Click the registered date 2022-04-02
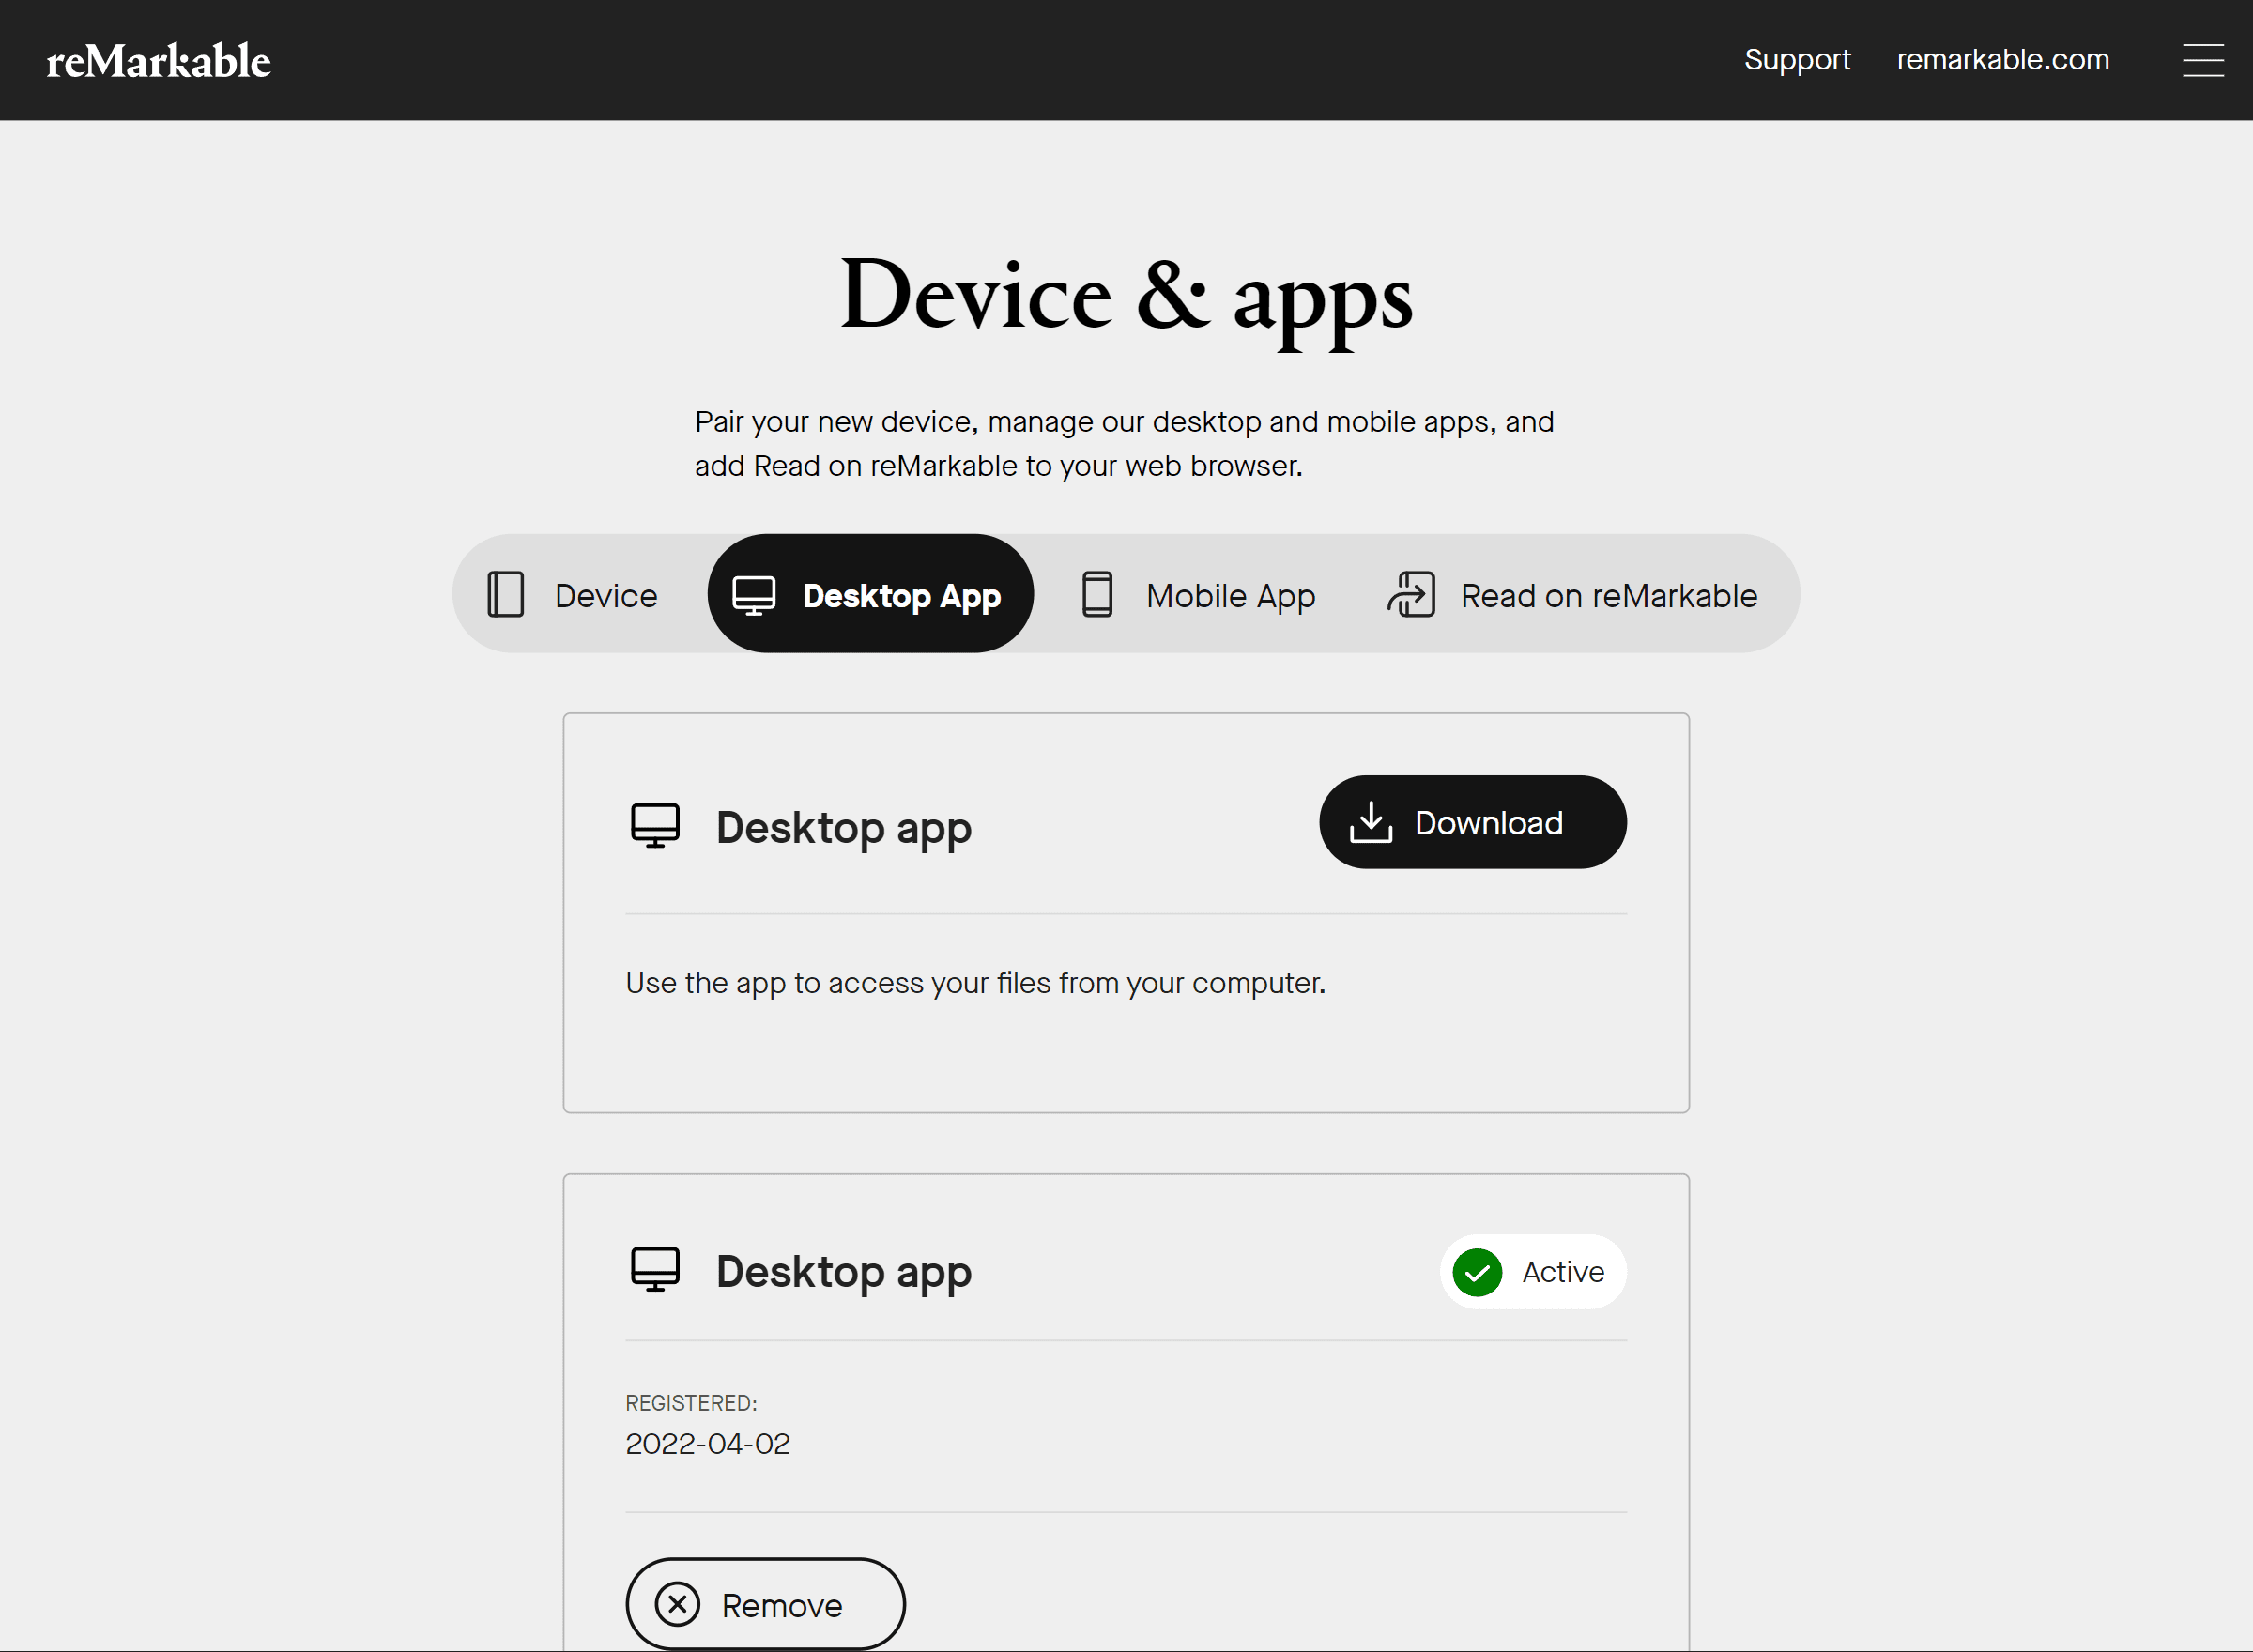 pyautogui.click(x=708, y=1444)
